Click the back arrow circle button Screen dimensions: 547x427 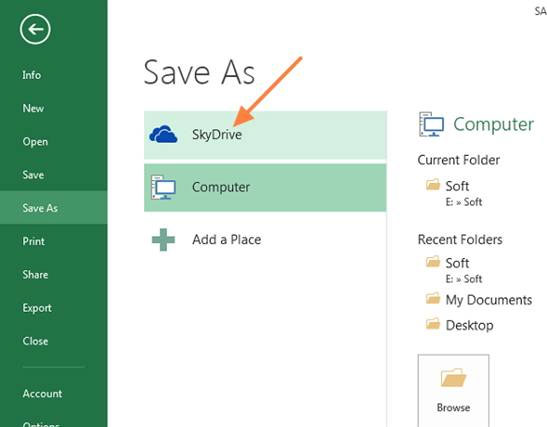coord(35,29)
